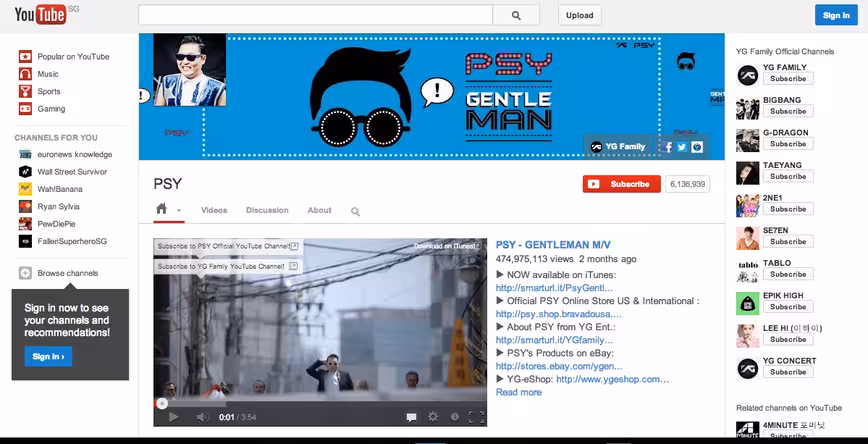
Task: Click the Twitter icon on banner
Action: pos(682,147)
